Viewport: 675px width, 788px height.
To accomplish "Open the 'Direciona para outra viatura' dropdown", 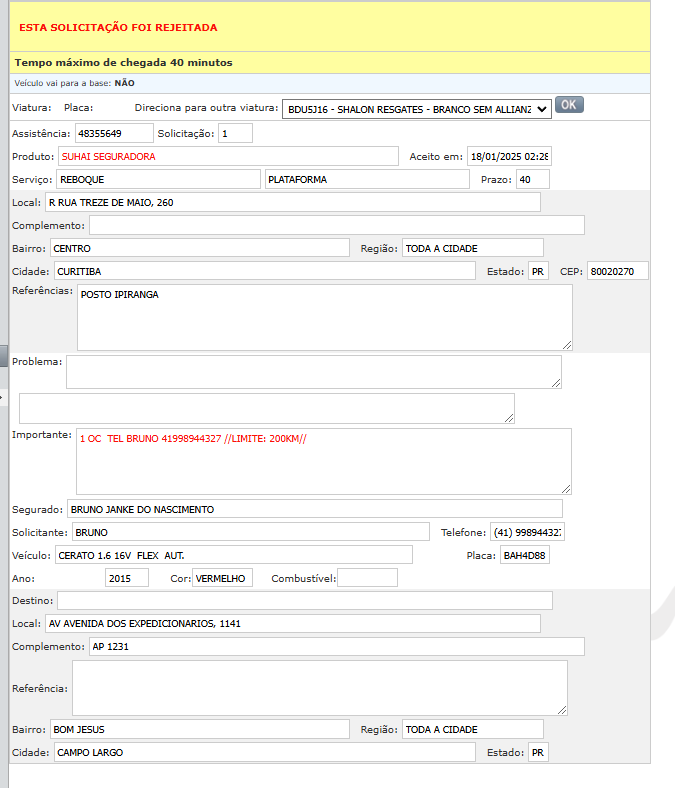I will [416, 108].
